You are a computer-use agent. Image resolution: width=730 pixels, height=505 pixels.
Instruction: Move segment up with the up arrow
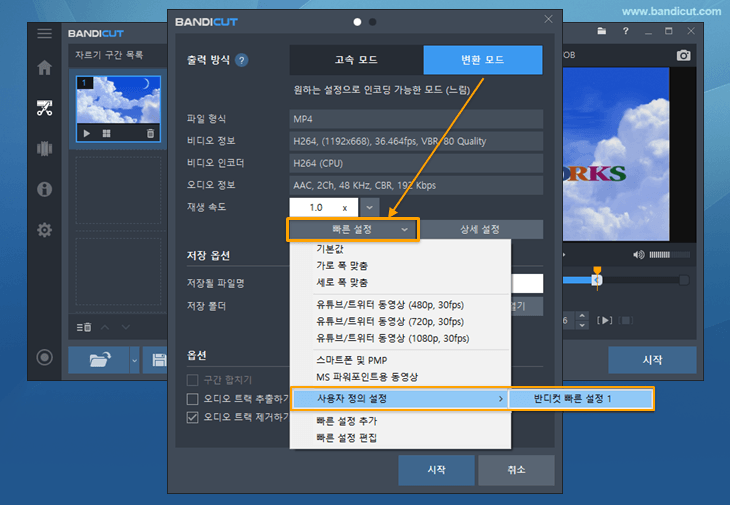pyautogui.click(x=105, y=327)
